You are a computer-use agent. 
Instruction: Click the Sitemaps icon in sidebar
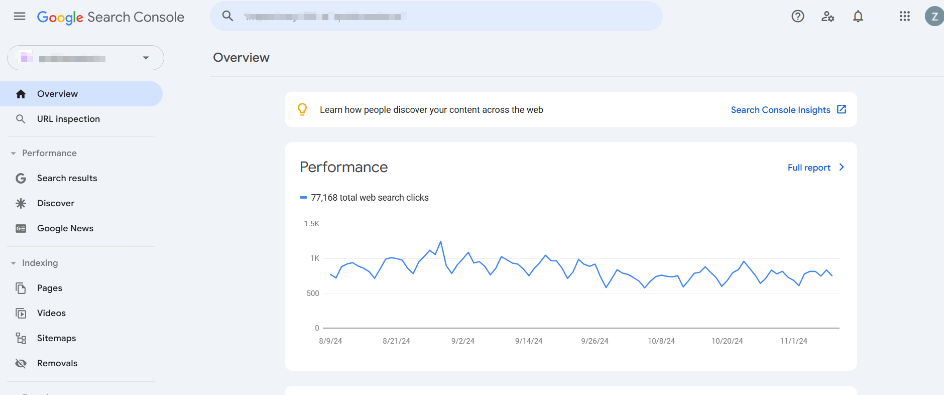(x=21, y=338)
